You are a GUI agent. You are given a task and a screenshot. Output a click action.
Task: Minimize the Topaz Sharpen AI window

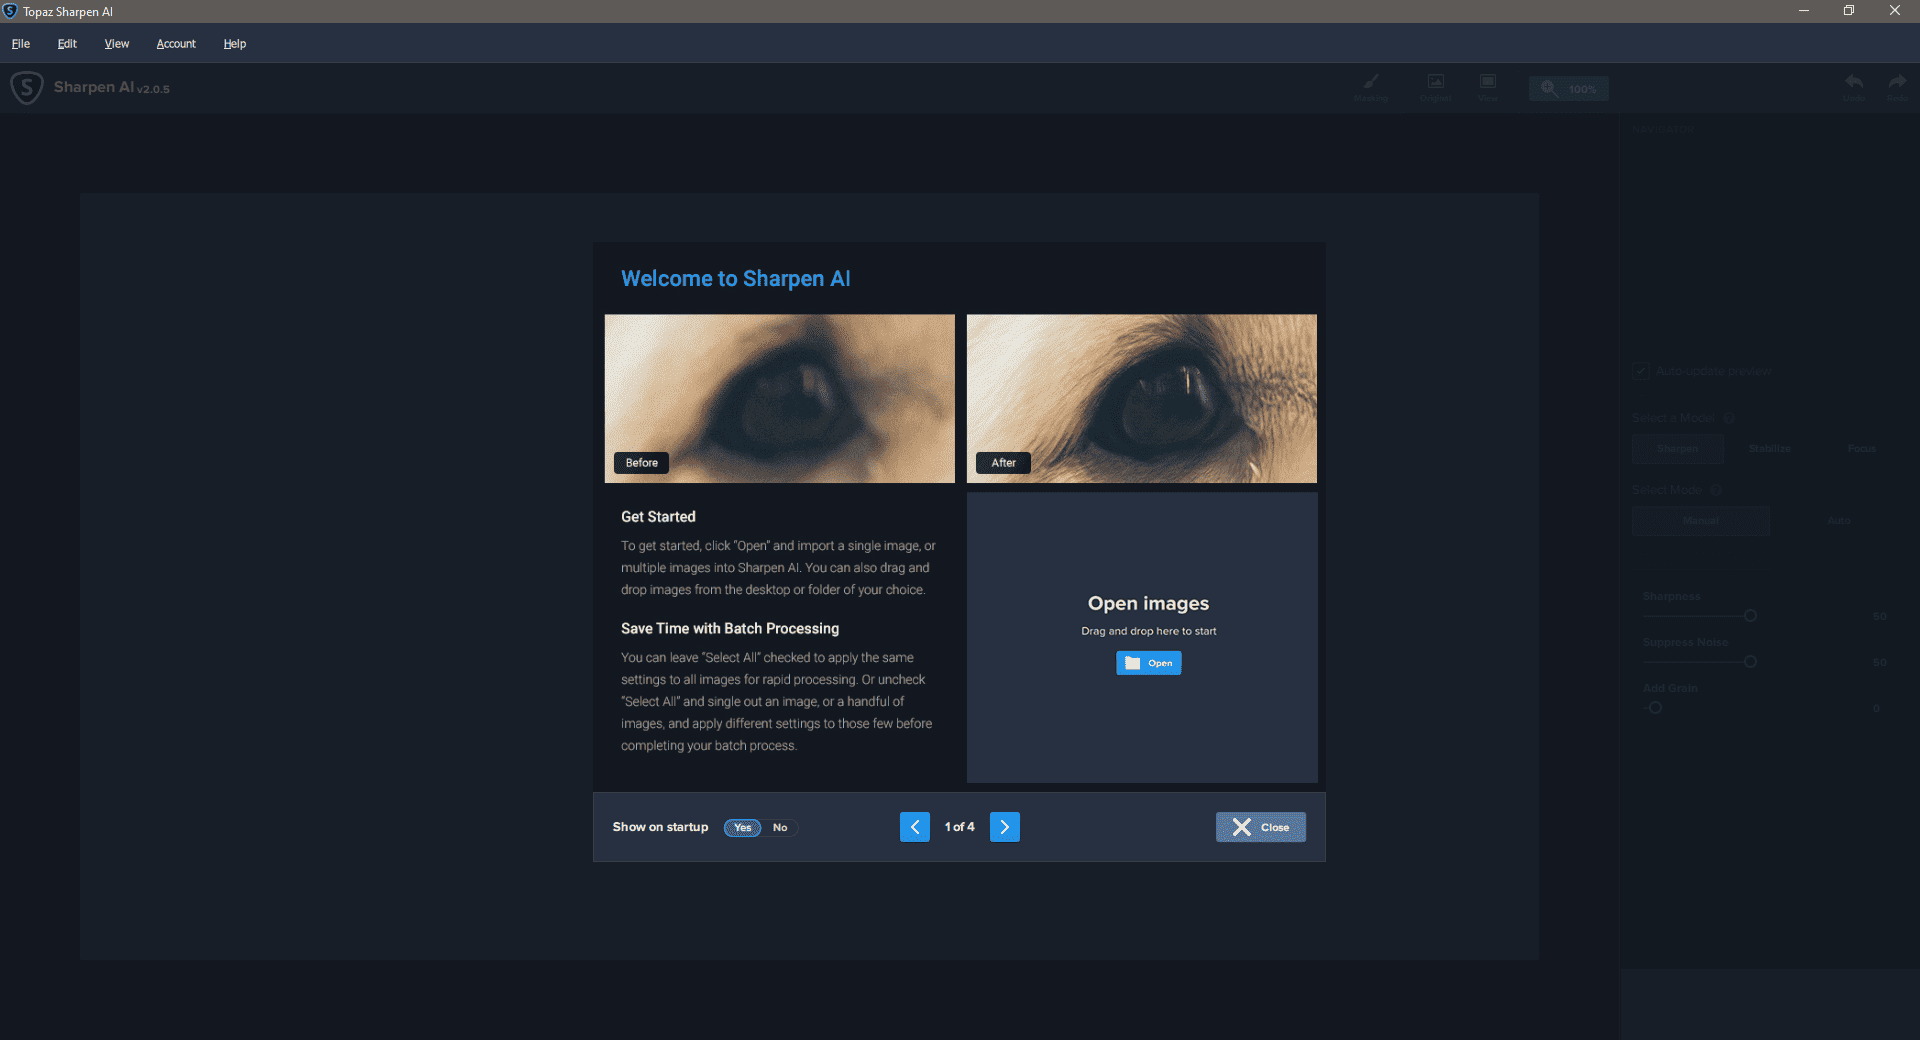tap(1804, 11)
